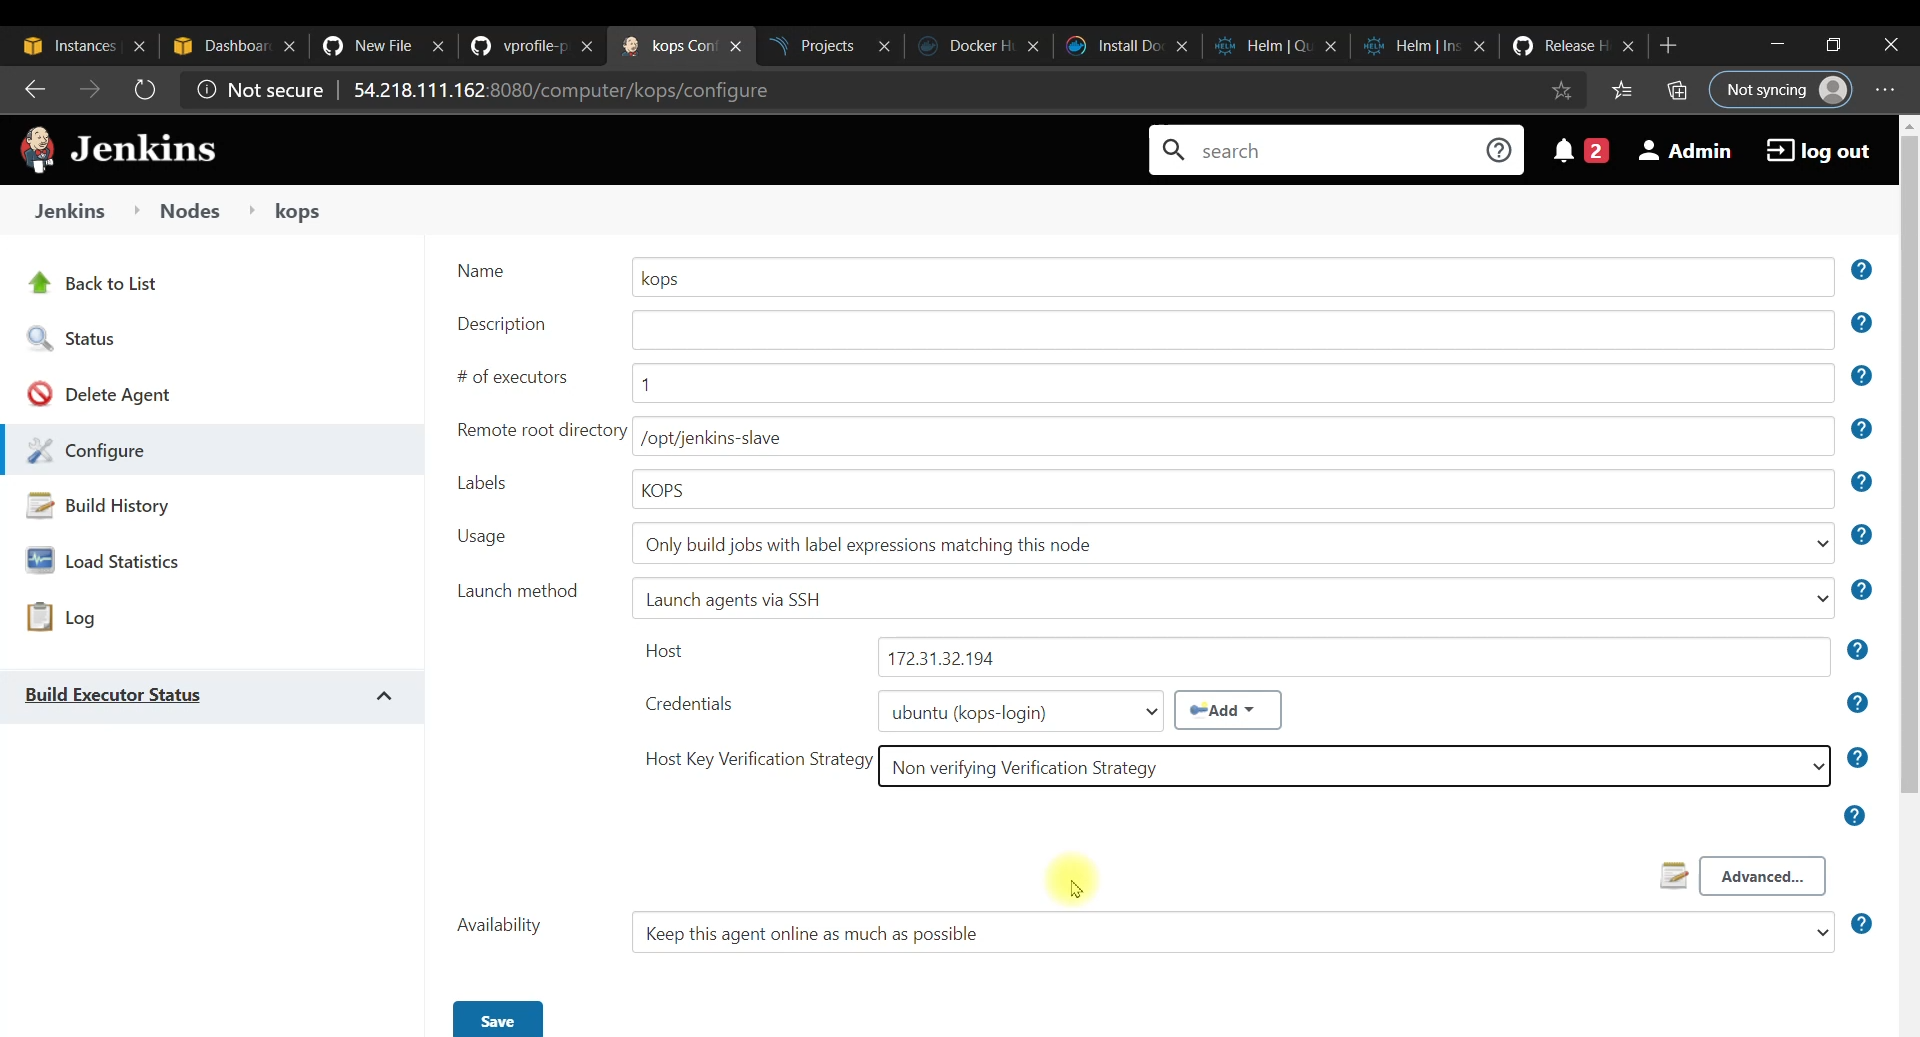Open a new browser tab
The height and width of the screenshot is (1037, 1920).
1668,46
